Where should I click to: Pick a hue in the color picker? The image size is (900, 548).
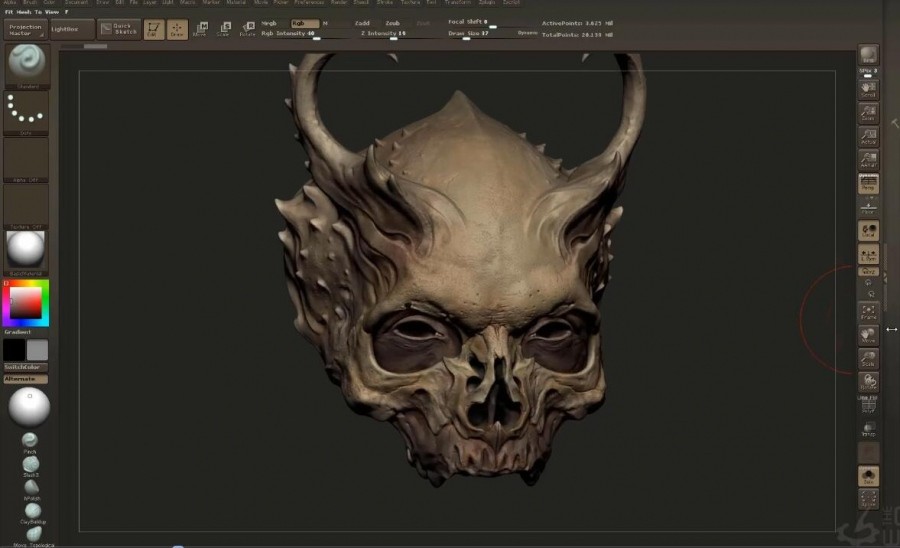pos(26,303)
